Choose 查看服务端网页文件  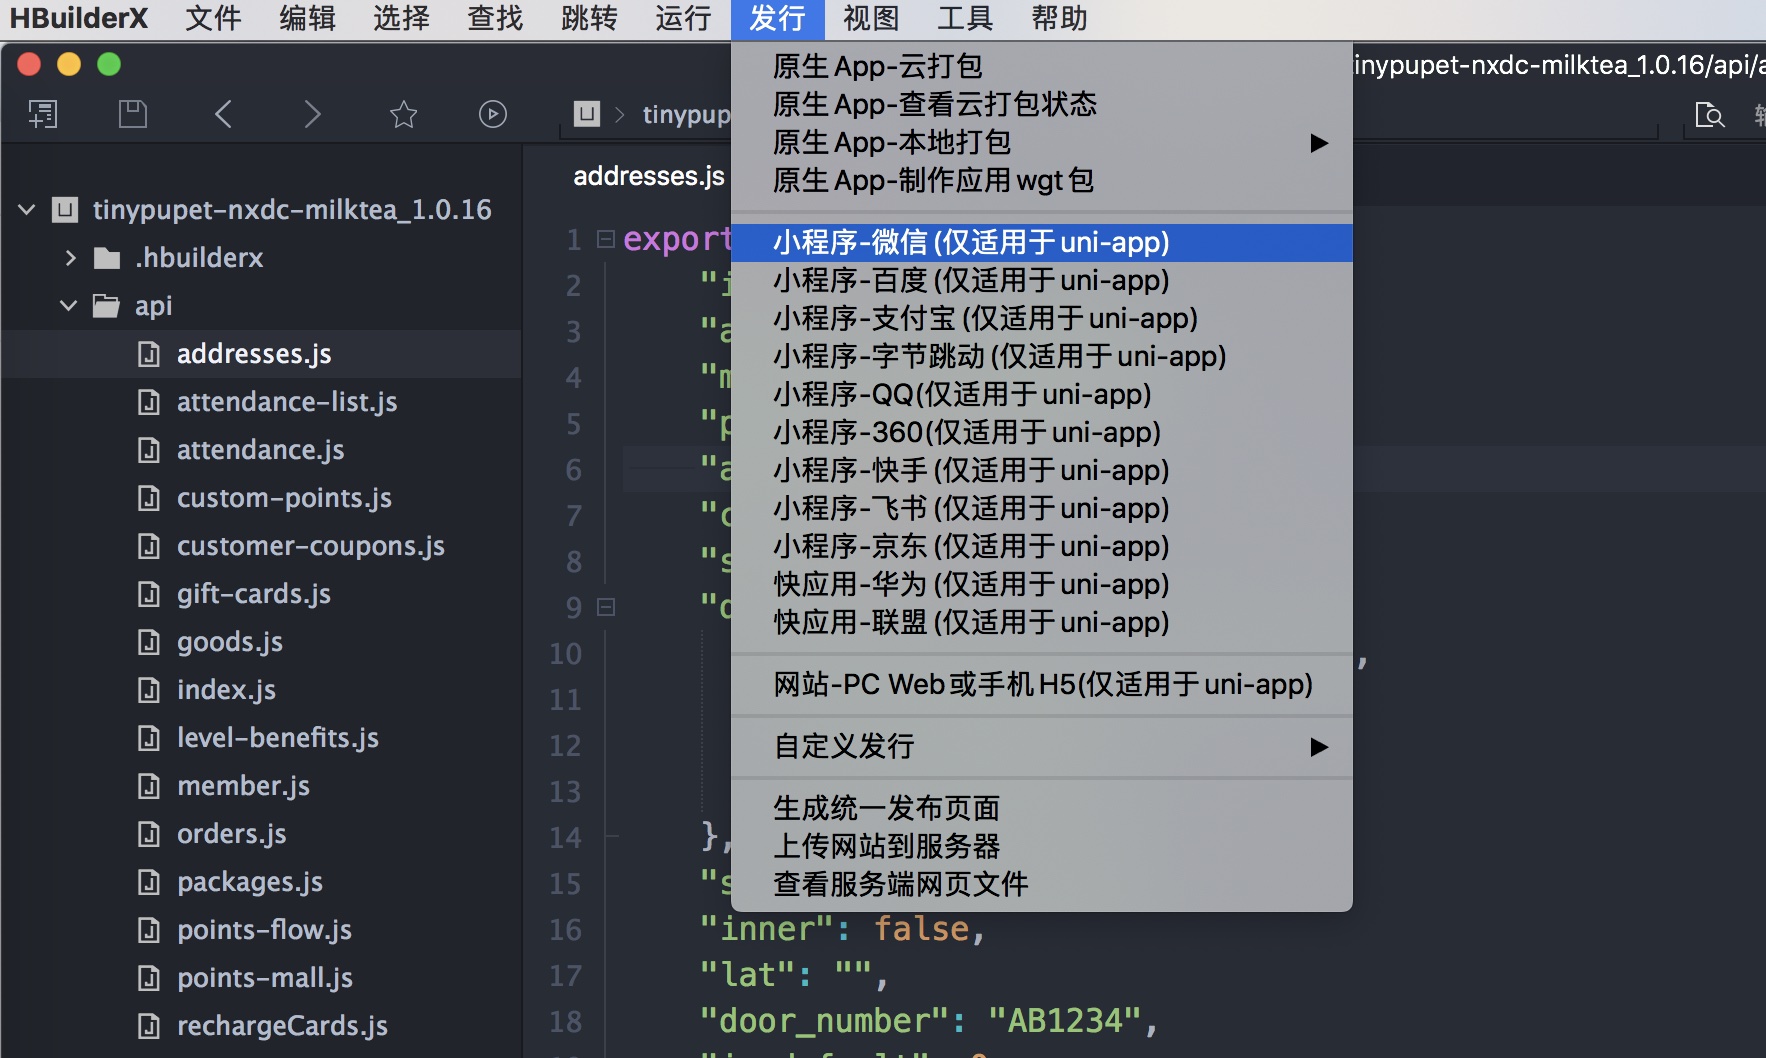pos(1042,885)
